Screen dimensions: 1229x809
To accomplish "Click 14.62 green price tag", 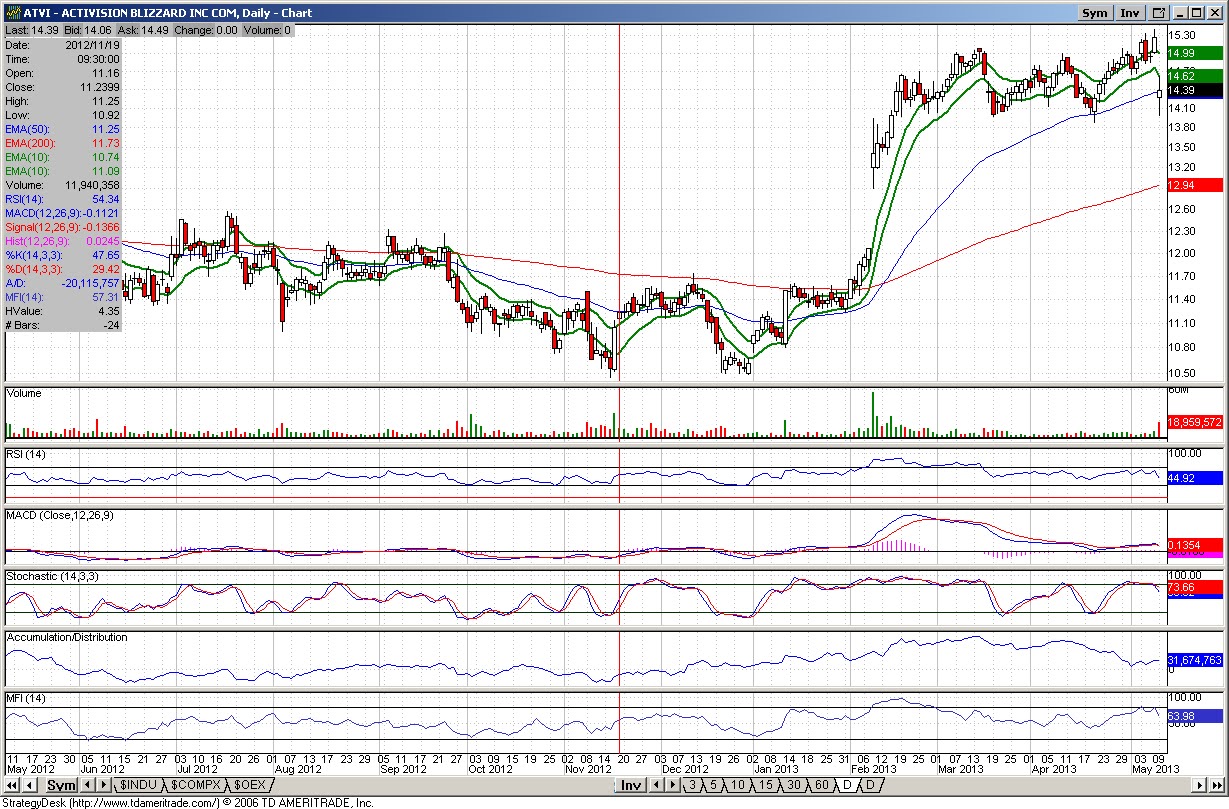I will tap(1195, 76).
